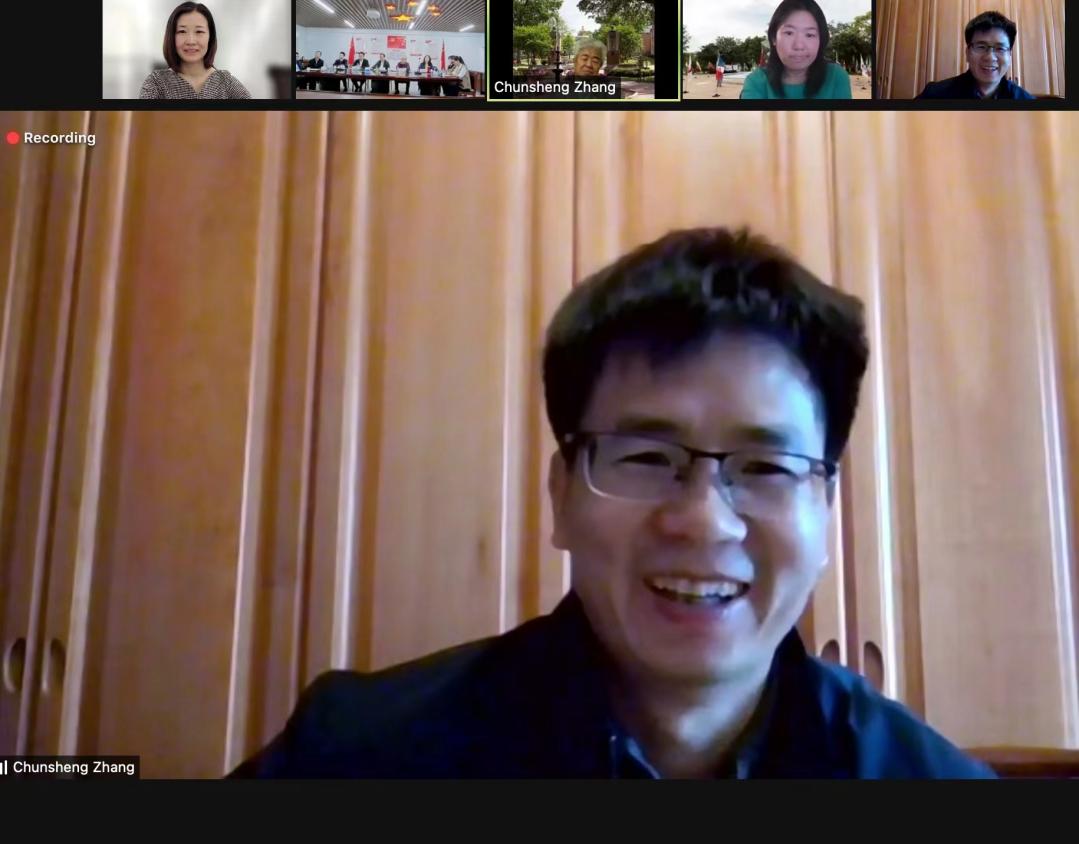The image size is (1079, 844).
Task: Select thumbnail of woman in teal top
Action: click(777, 49)
